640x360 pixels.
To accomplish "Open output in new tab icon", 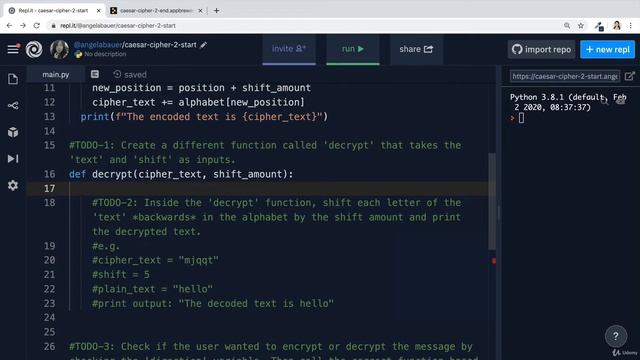I will (x=630, y=76).
